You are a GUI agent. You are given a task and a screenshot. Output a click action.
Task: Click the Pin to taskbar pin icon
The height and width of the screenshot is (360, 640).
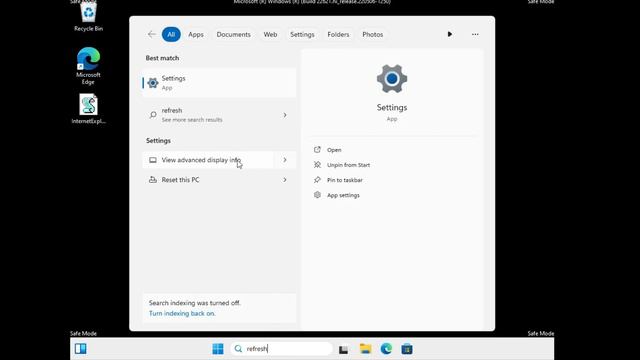(317, 180)
